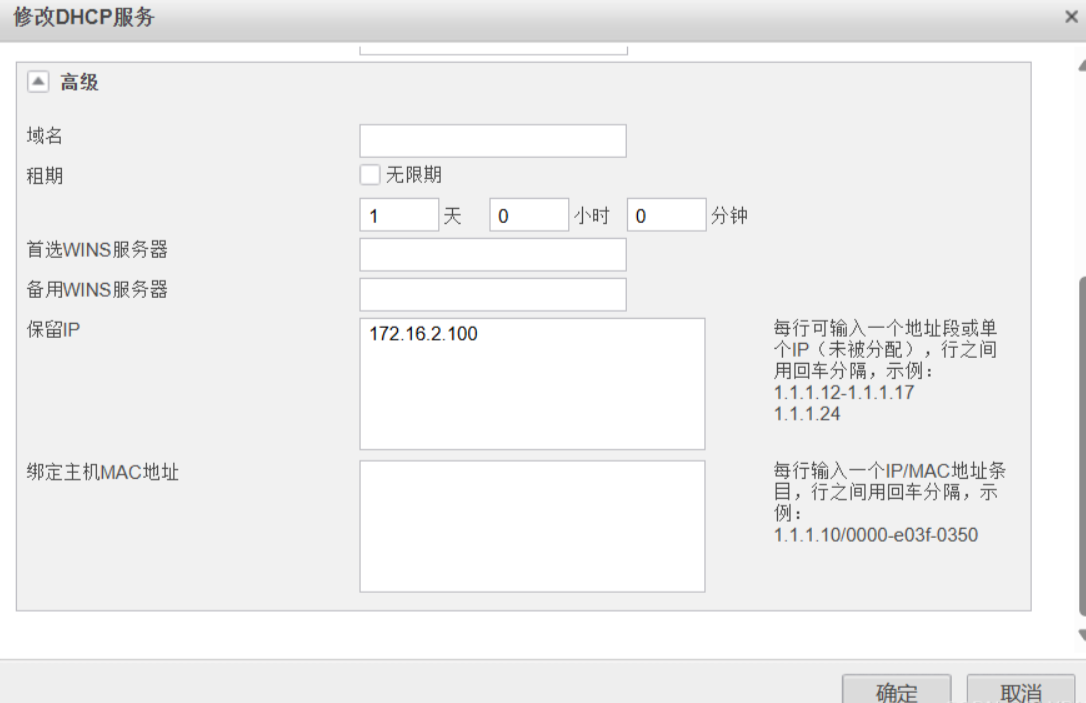Click the 域名 domain name input field
Viewport: 1086px width, 703px height.
click(493, 141)
